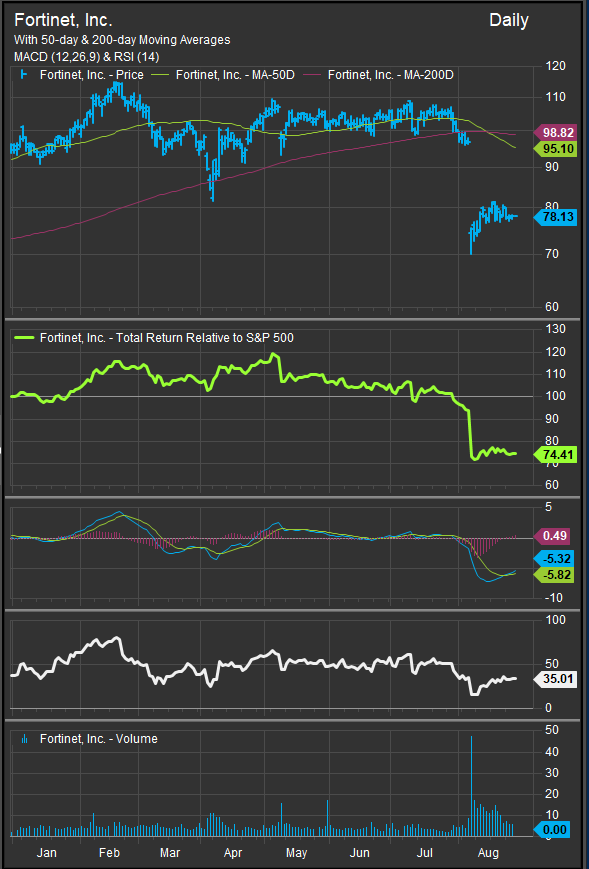Click the tallest August volume spike bar
The height and width of the screenshot is (869, 589).
pyautogui.click(x=471, y=786)
